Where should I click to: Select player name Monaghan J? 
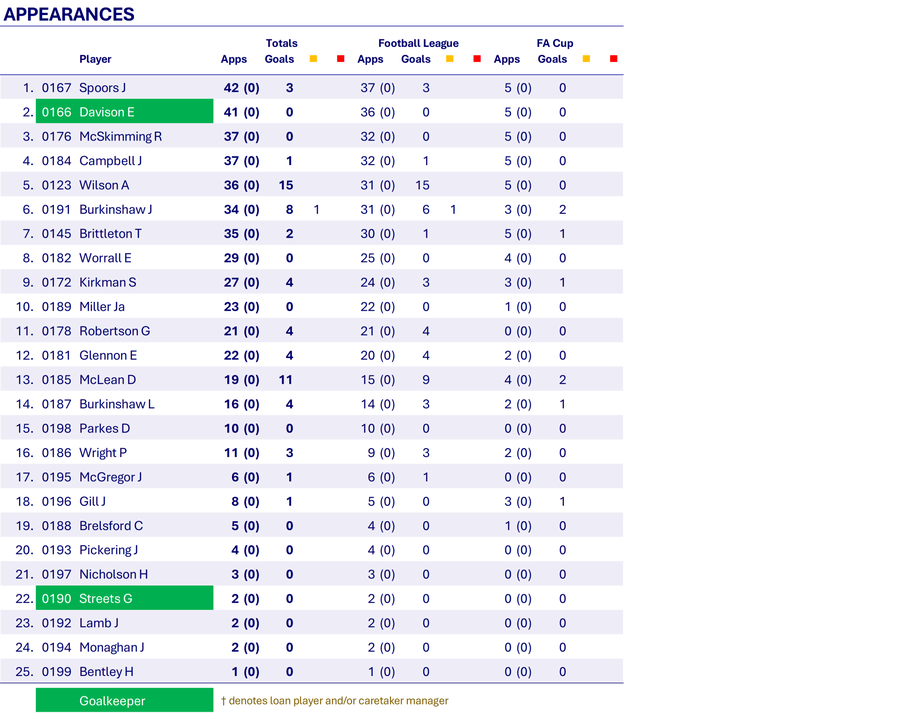point(111,648)
